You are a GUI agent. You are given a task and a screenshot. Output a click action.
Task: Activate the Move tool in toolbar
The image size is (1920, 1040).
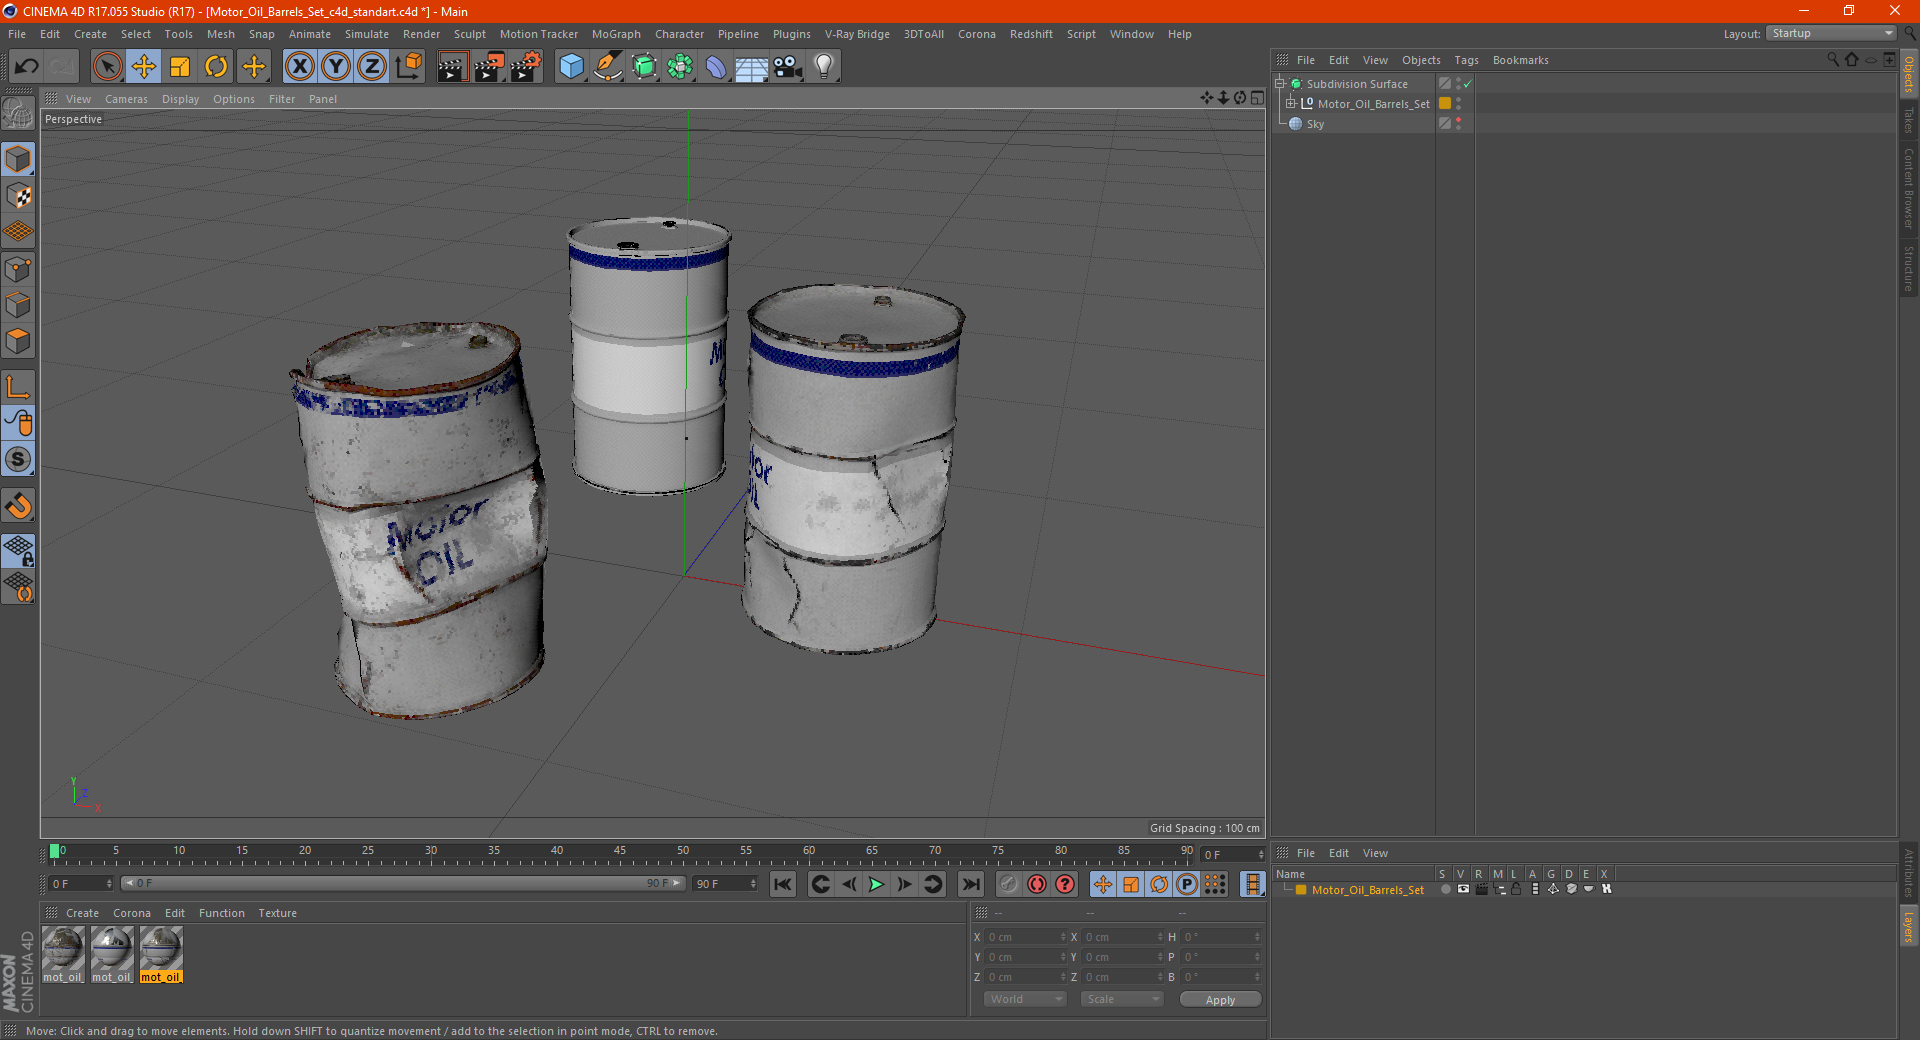point(144,67)
